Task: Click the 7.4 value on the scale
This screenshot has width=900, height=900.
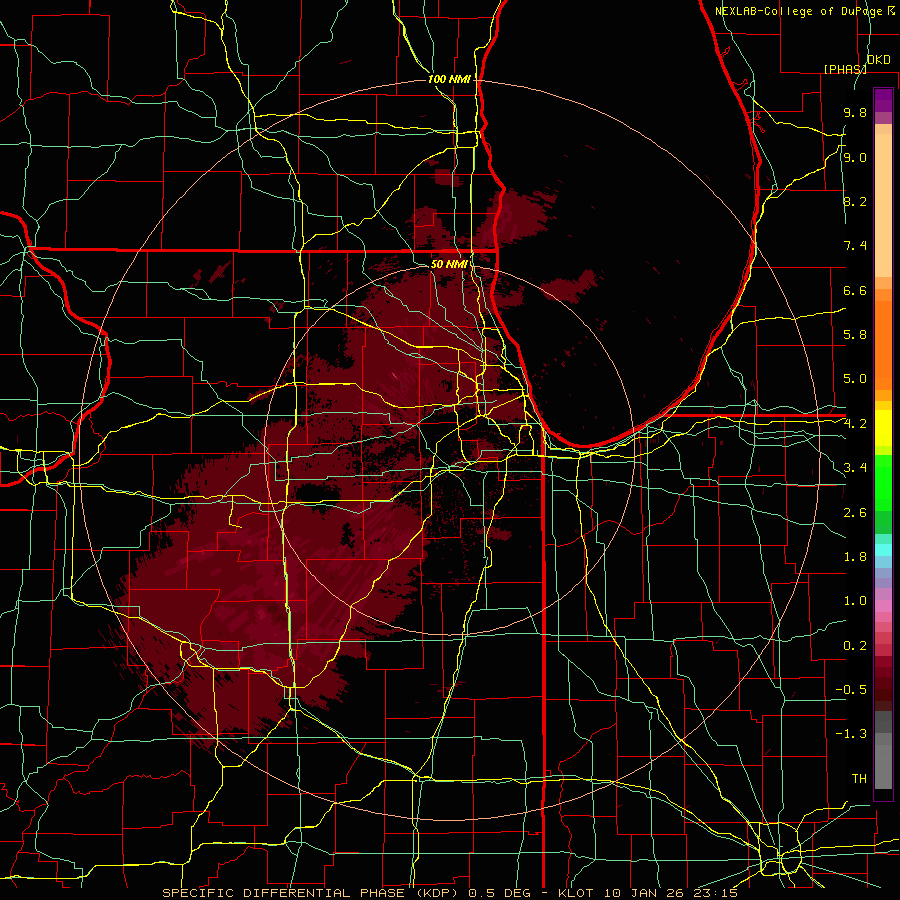Action: [855, 246]
